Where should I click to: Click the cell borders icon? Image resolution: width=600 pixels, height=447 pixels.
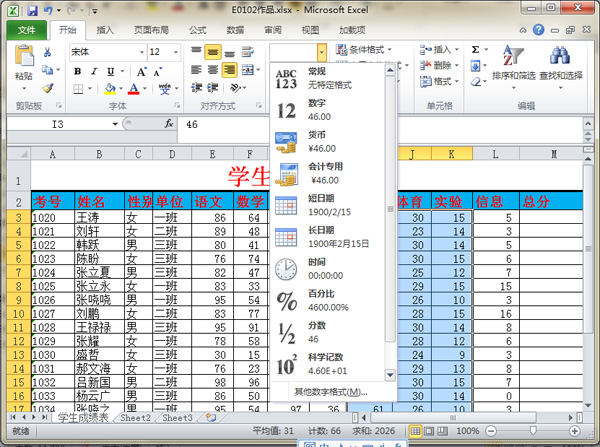point(78,89)
